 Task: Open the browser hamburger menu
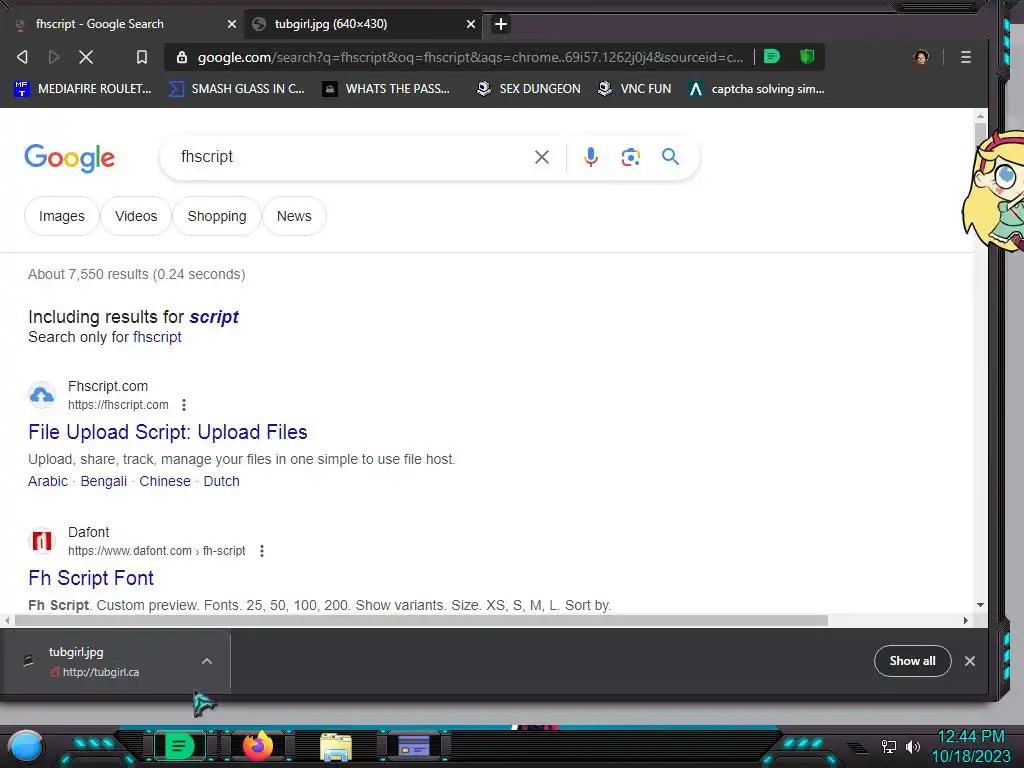tap(966, 57)
